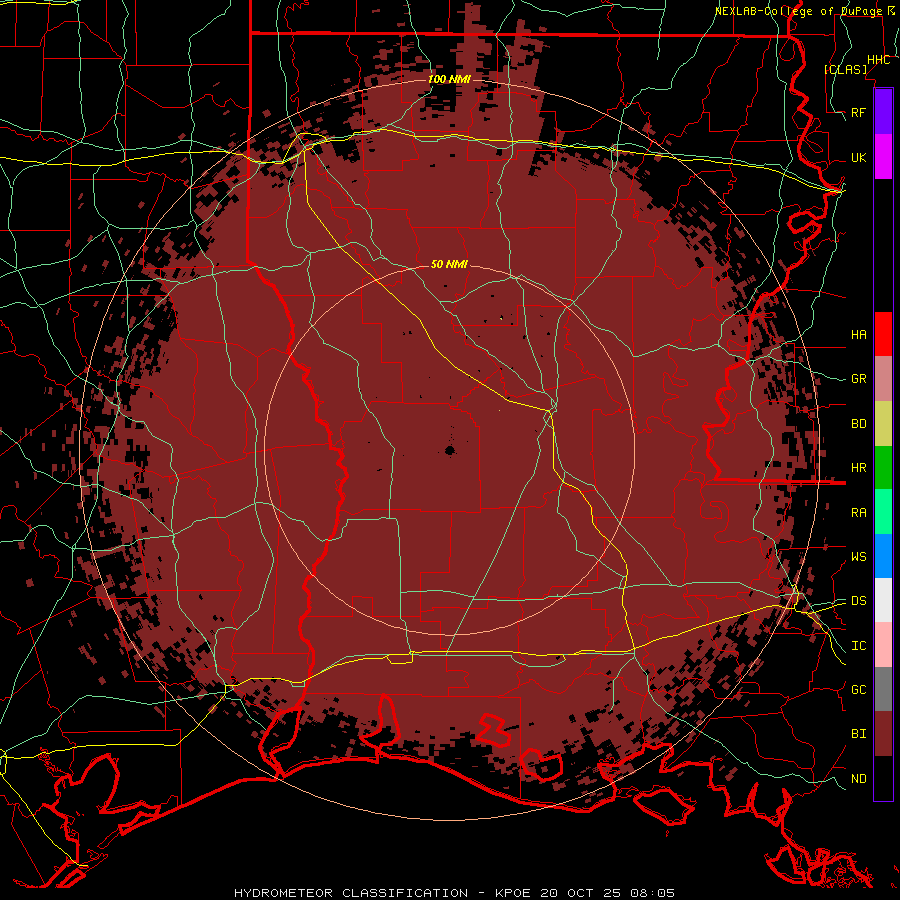Click the RF purple legend swatch
Screen dimensions: 900x900
pos(883,112)
